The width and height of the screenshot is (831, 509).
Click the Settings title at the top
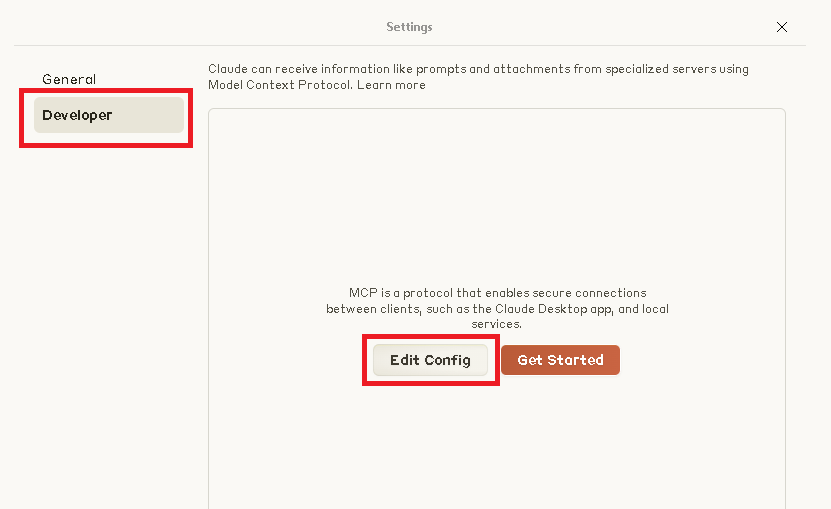click(409, 27)
